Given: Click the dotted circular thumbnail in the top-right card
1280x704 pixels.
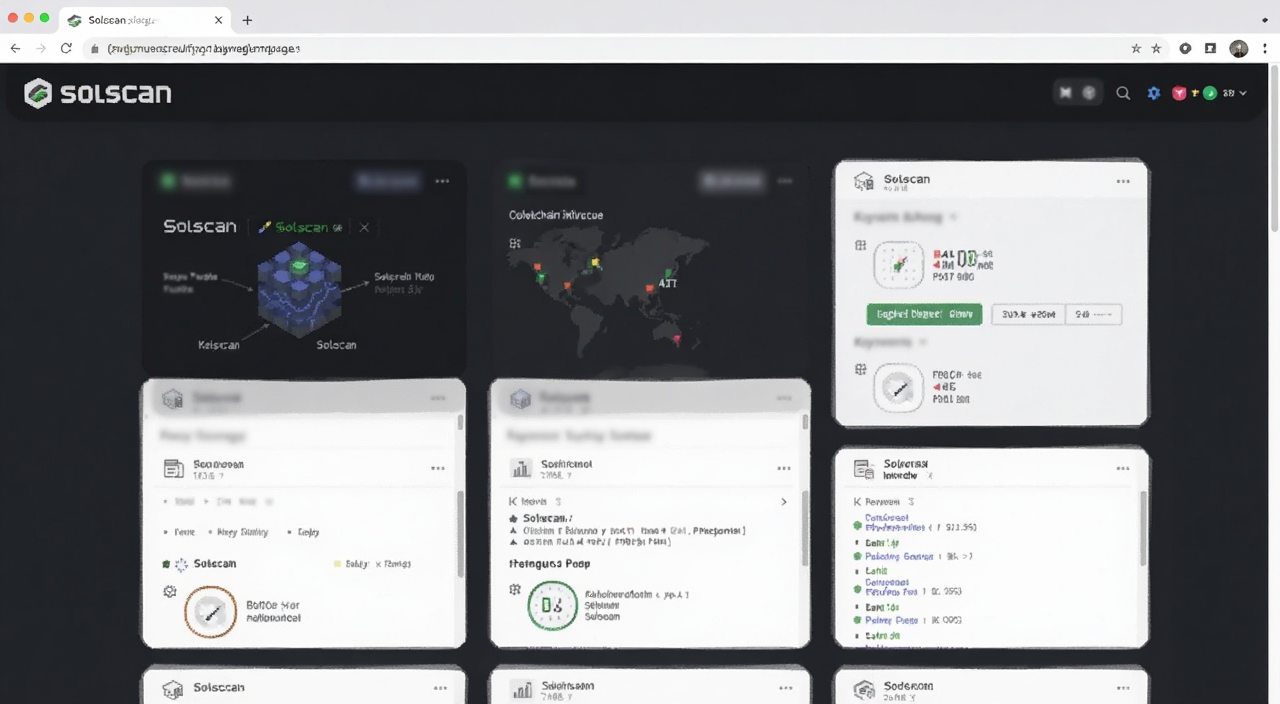Looking at the screenshot, I should pyautogui.click(x=899, y=265).
